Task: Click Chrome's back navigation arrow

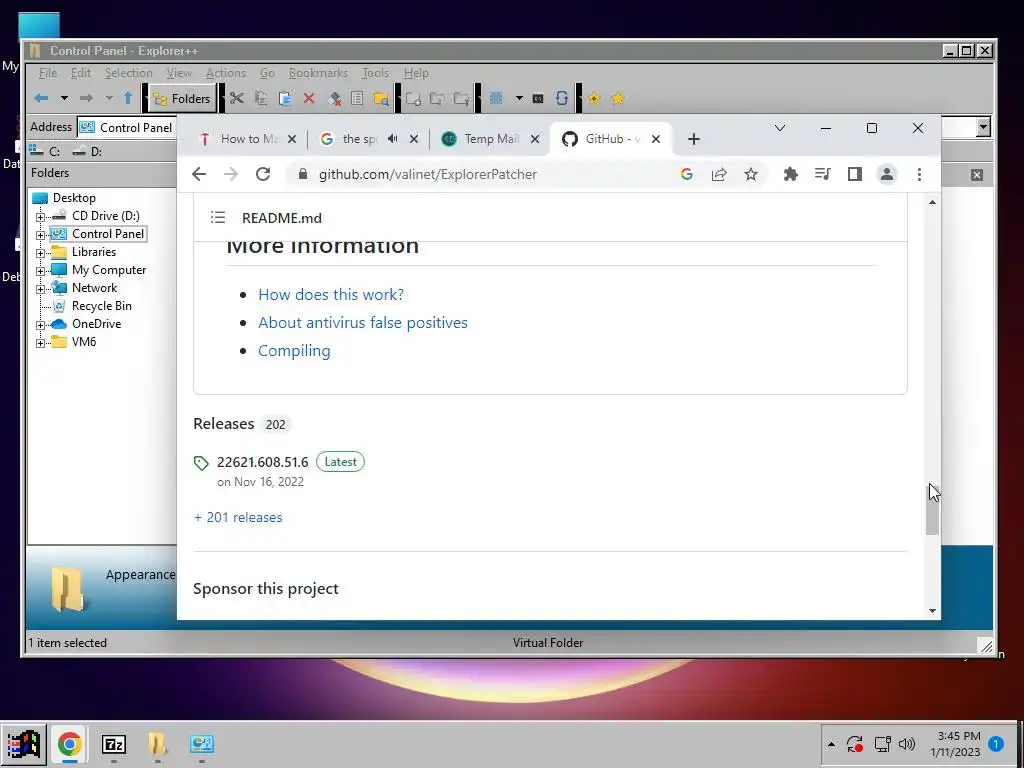Action: pos(199,174)
